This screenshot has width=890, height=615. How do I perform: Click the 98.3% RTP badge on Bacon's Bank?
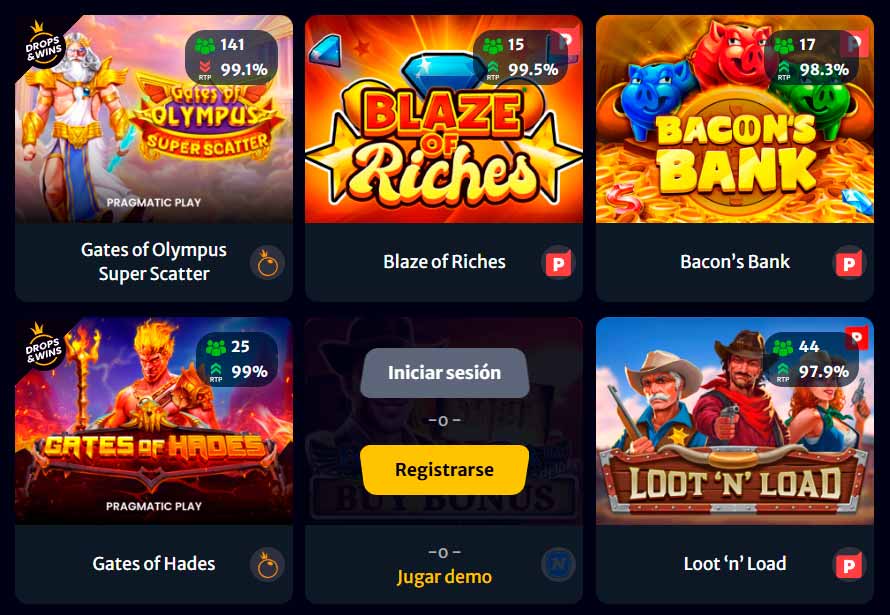coord(811,57)
